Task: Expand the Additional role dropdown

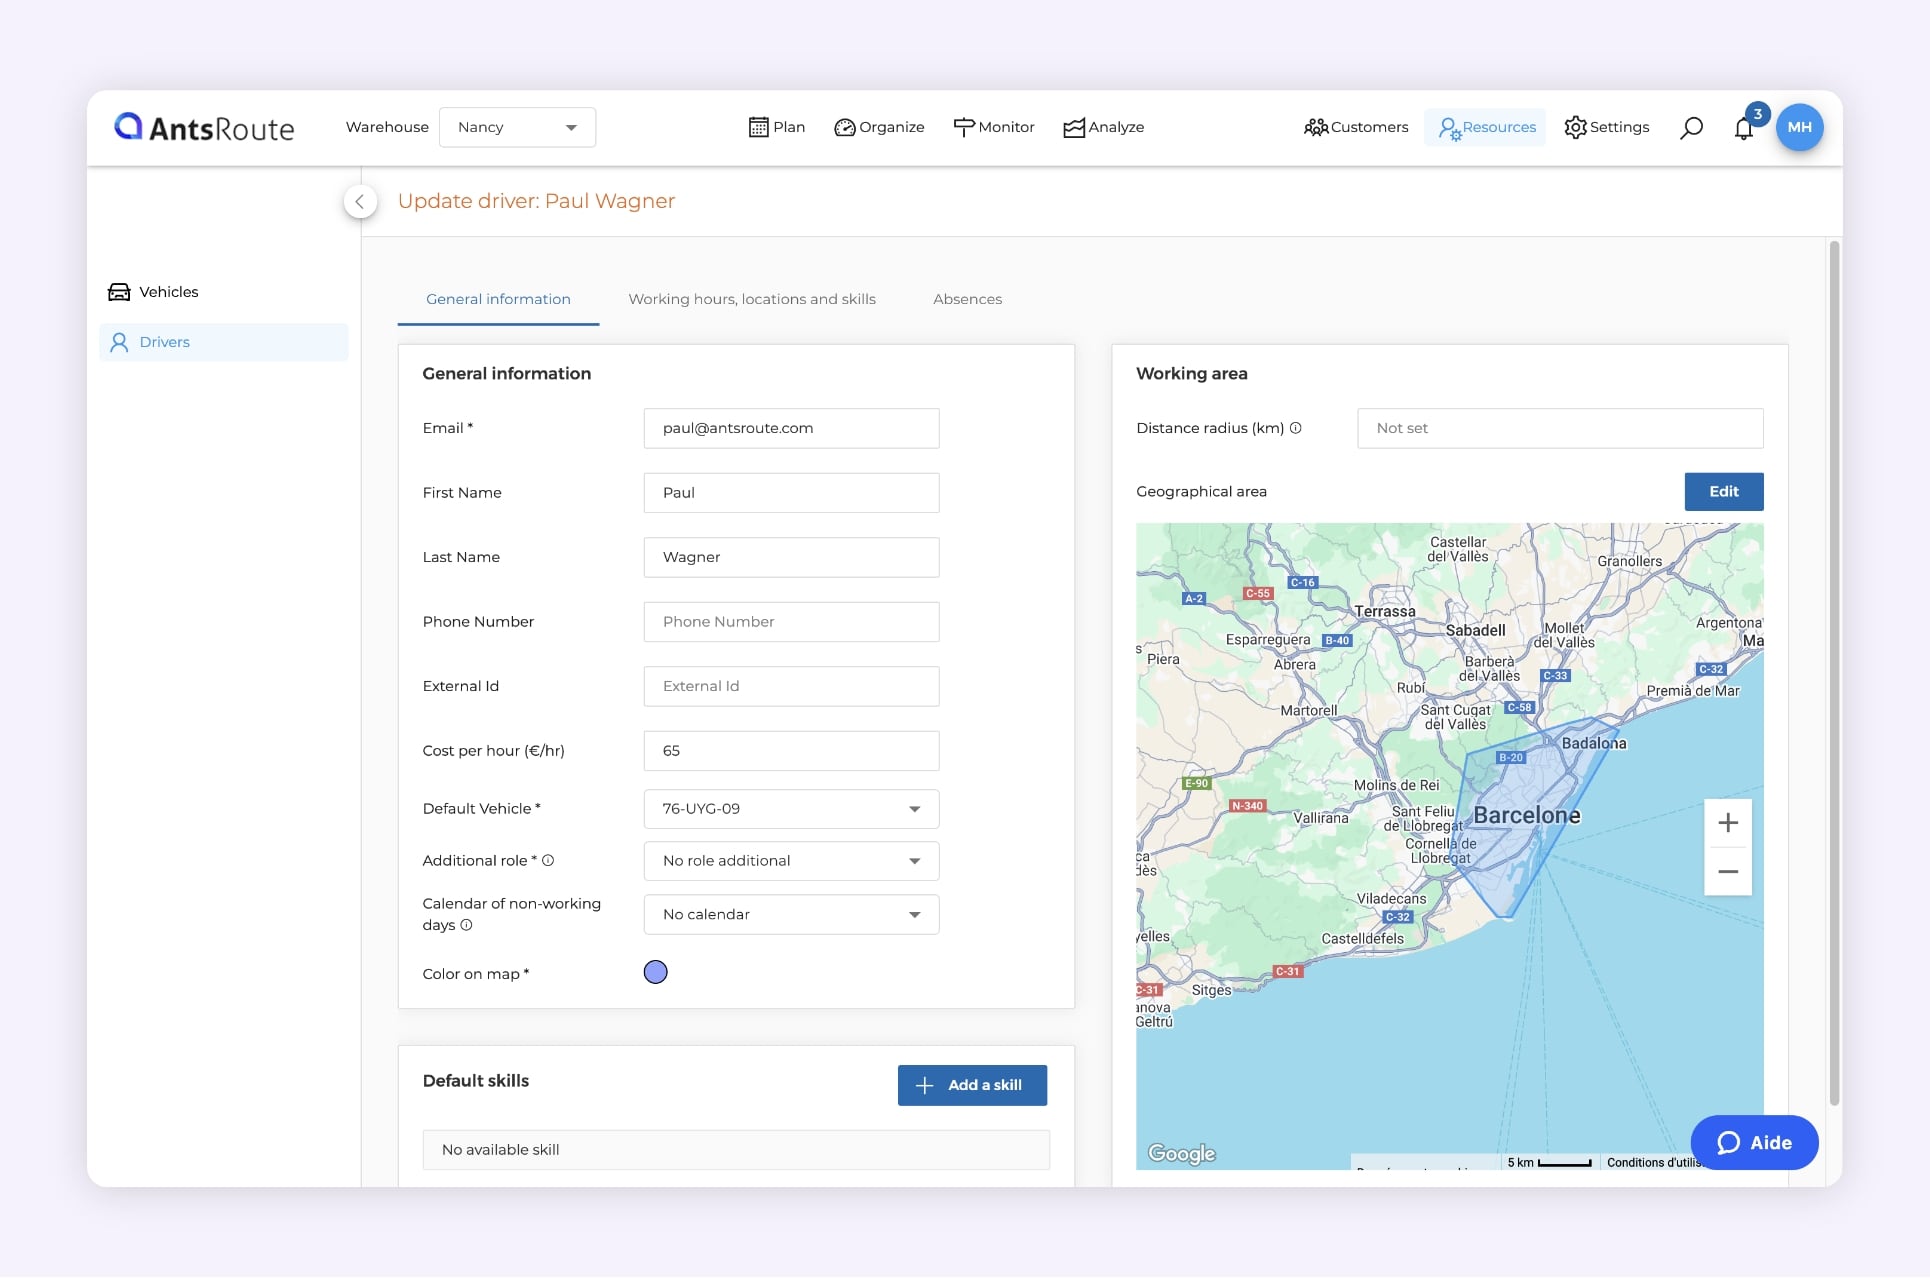Action: coord(790,861)
